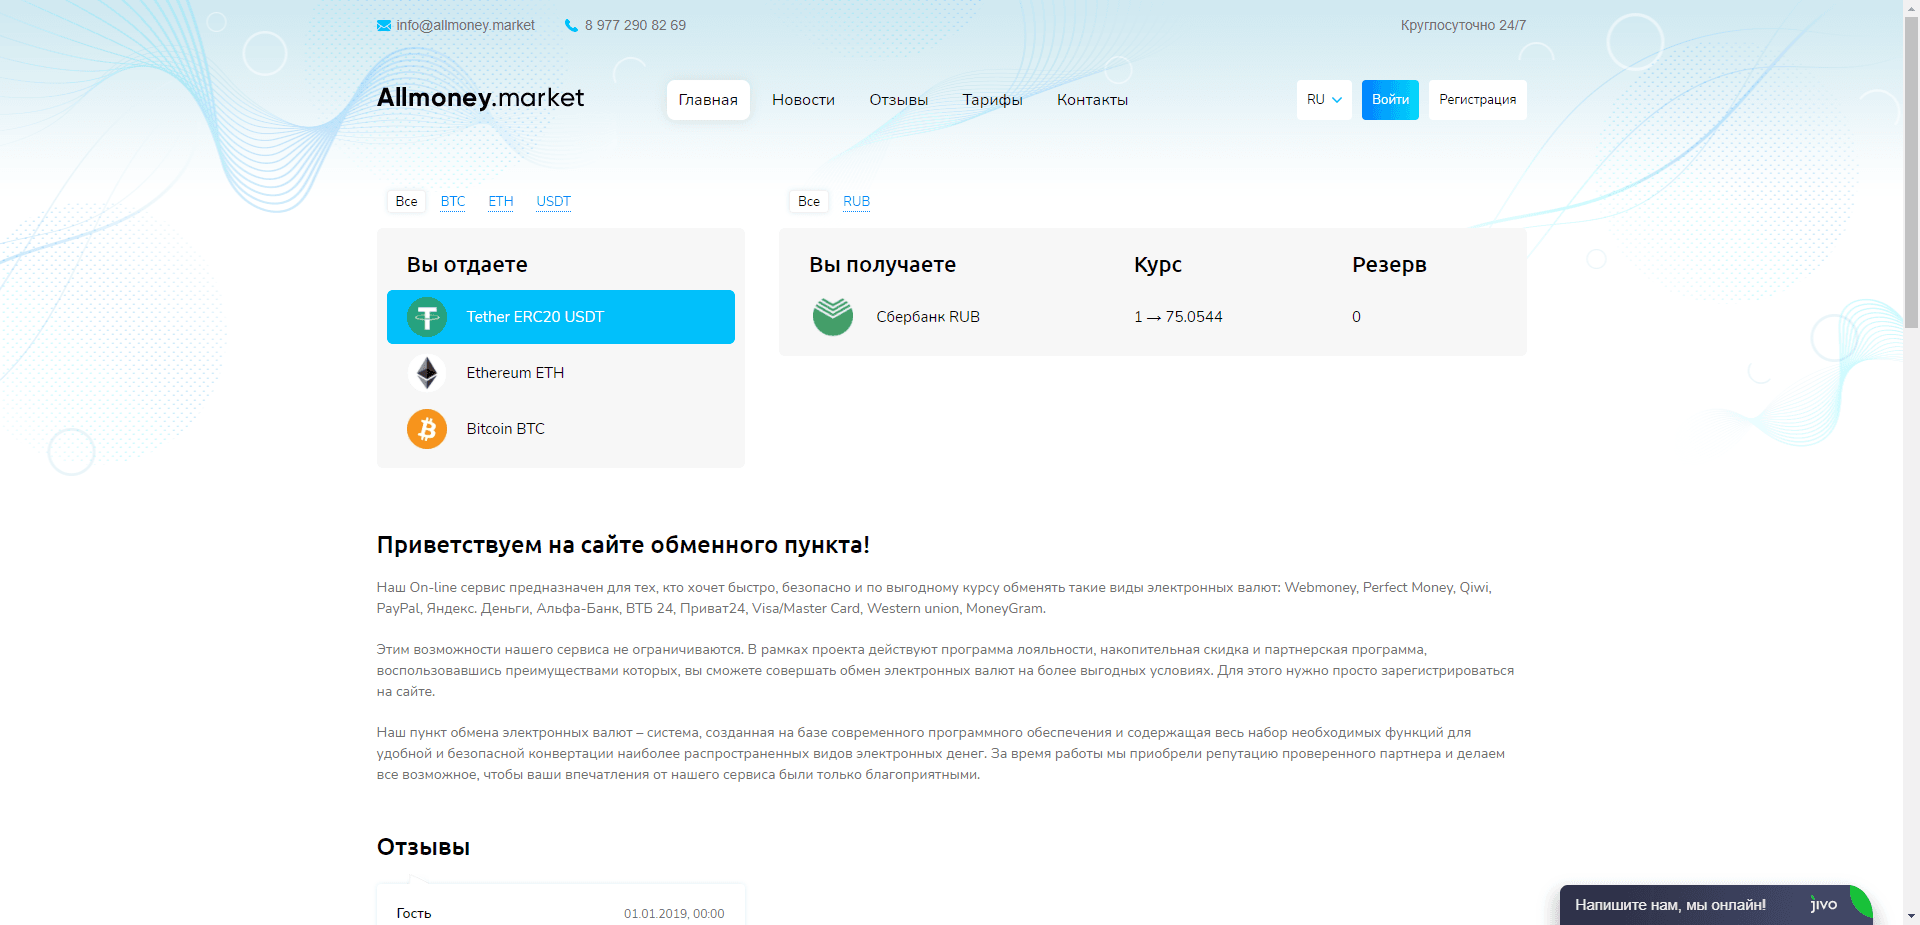Click the email envelope icon
1920x925 pixels.
pyautogui.click(x=383, y=25)
